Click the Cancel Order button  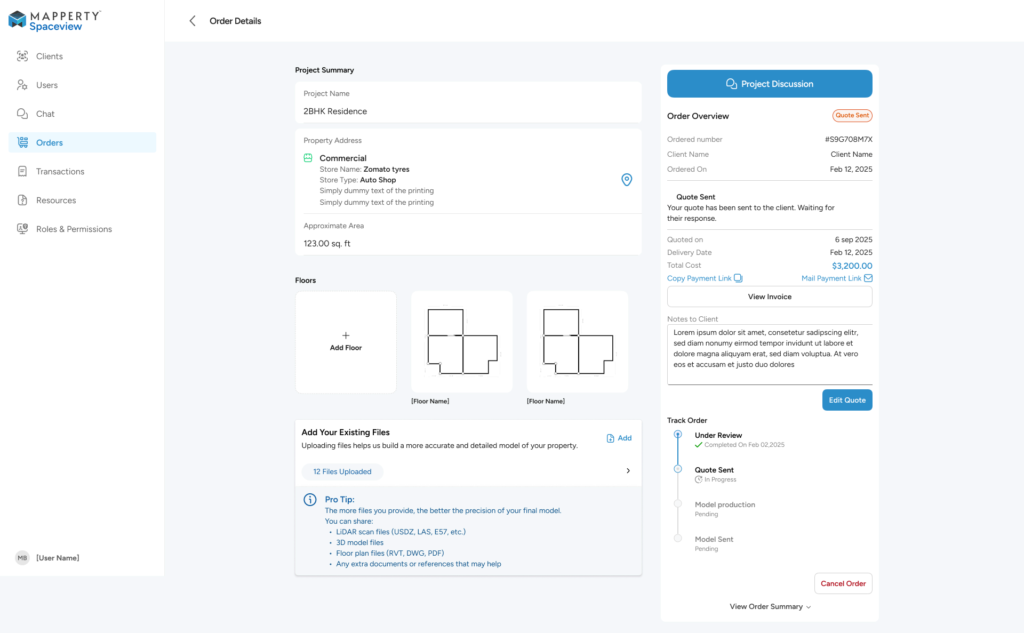coord(843,584)
